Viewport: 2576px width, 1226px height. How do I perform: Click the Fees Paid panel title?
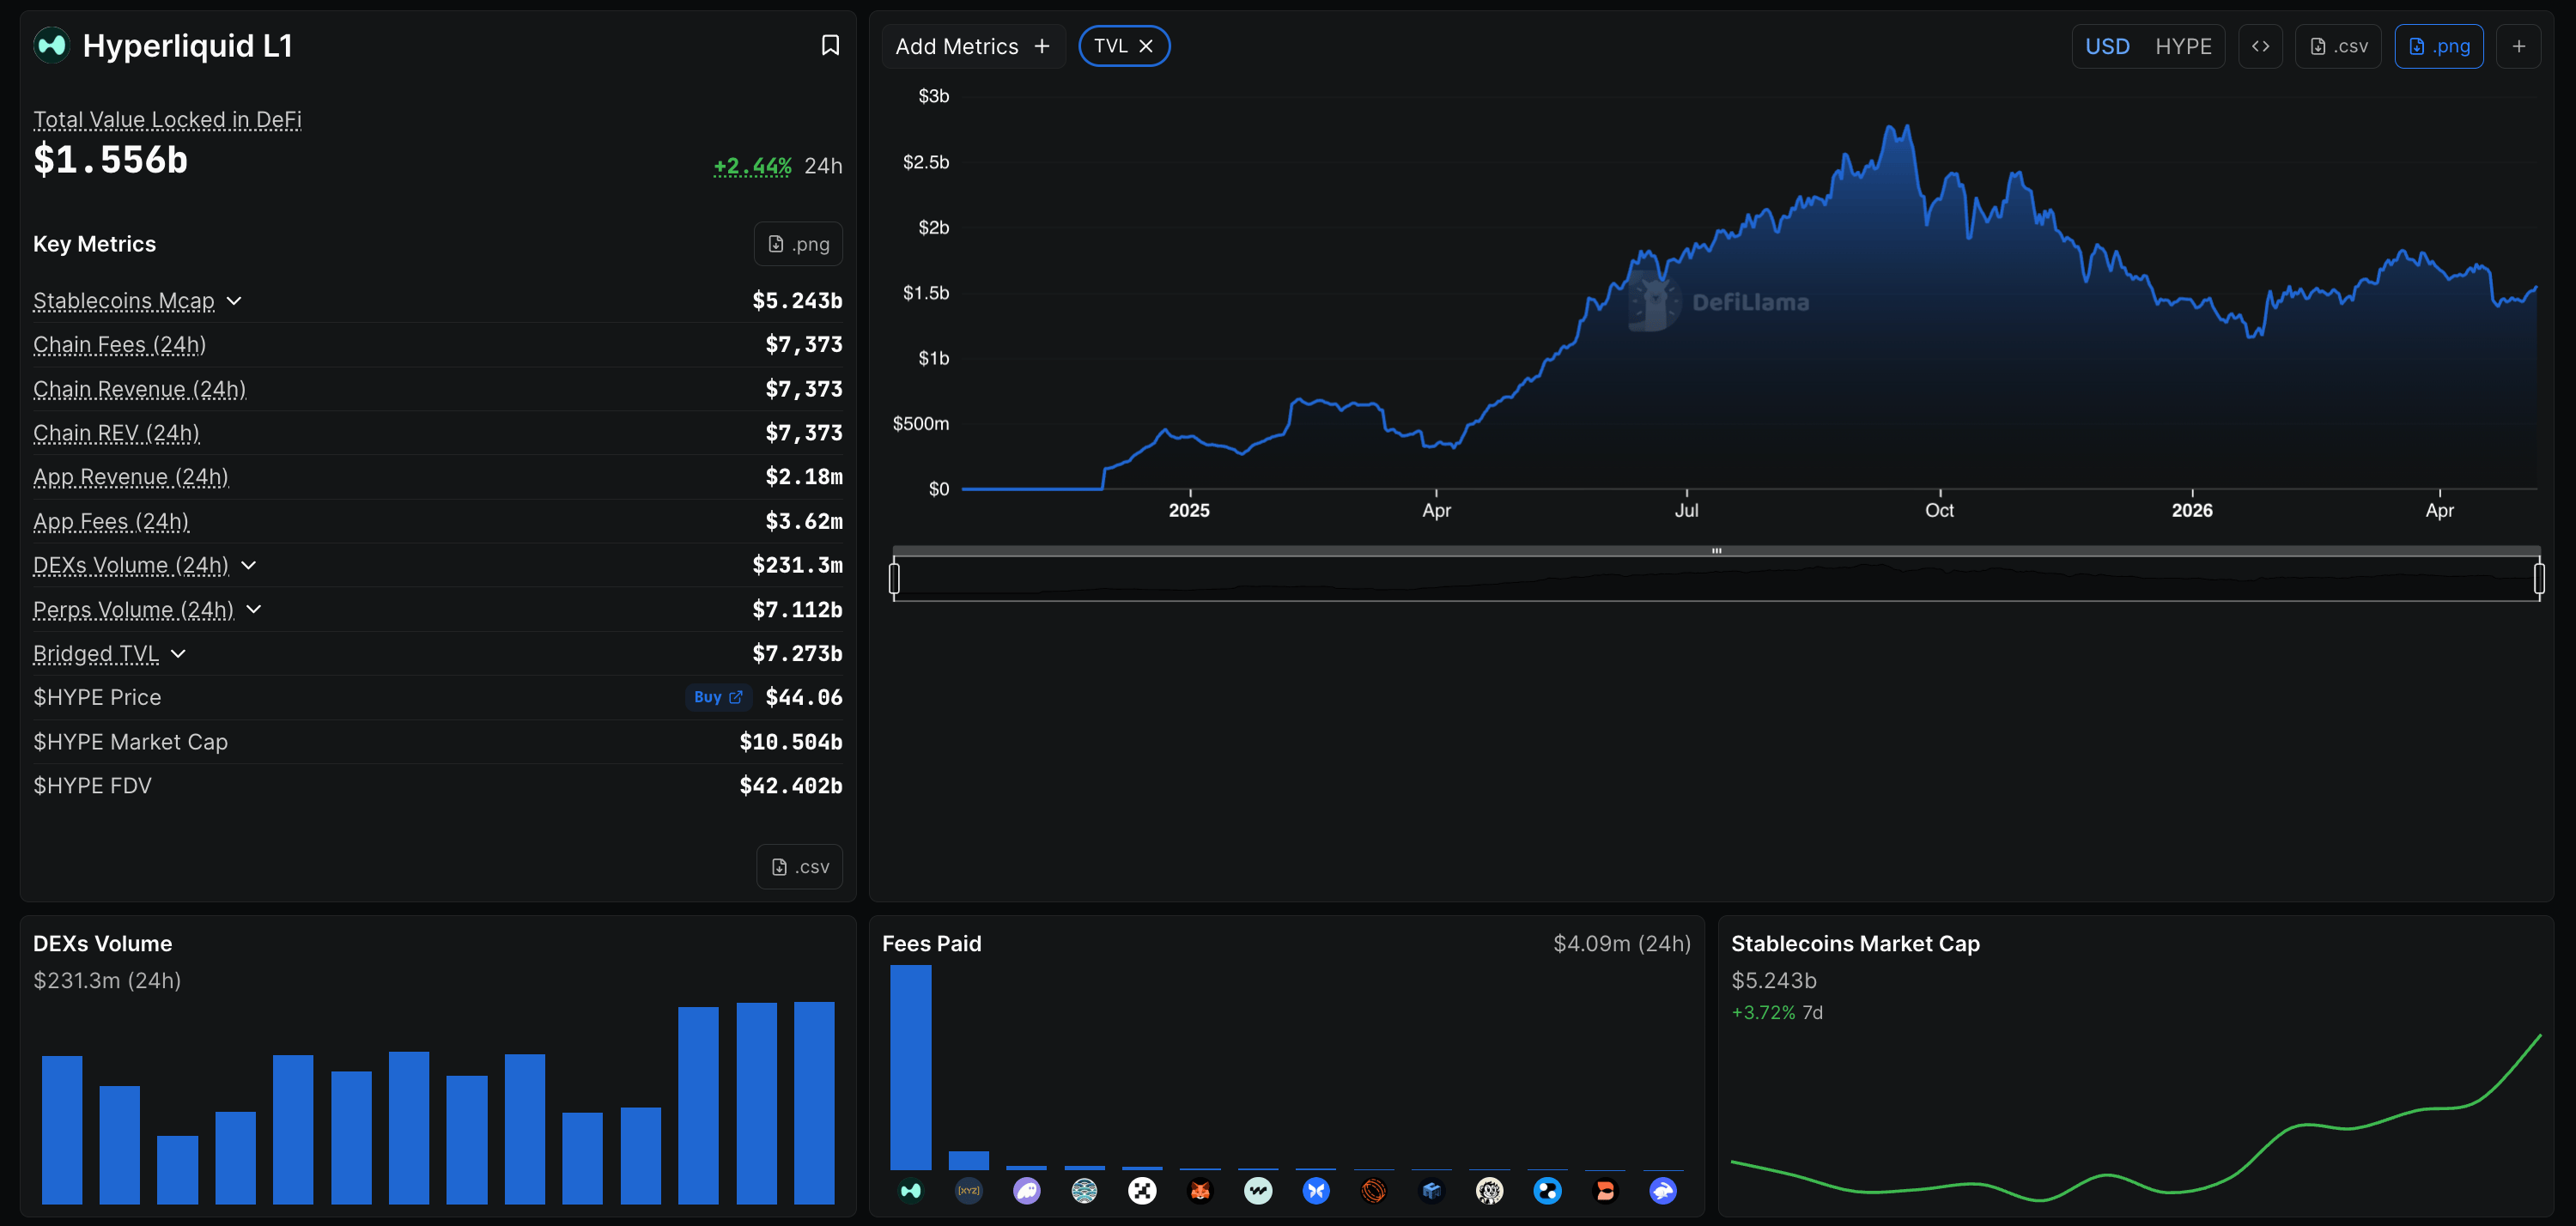[931, 943]
